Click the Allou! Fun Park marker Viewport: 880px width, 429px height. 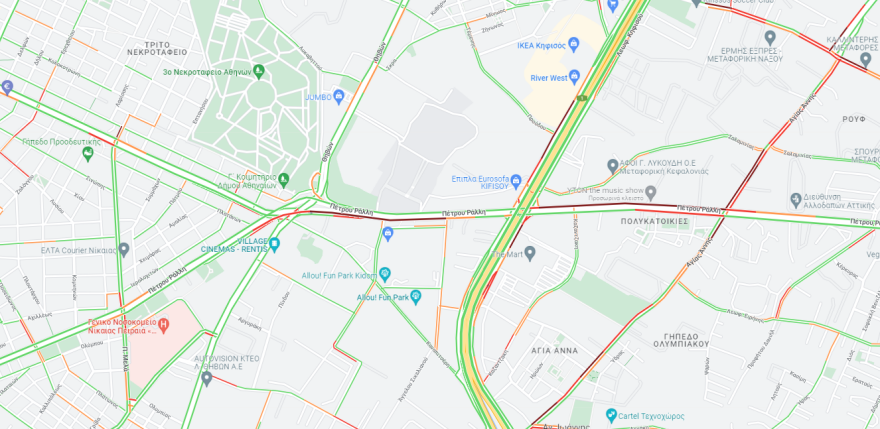(x=416, y=296)
